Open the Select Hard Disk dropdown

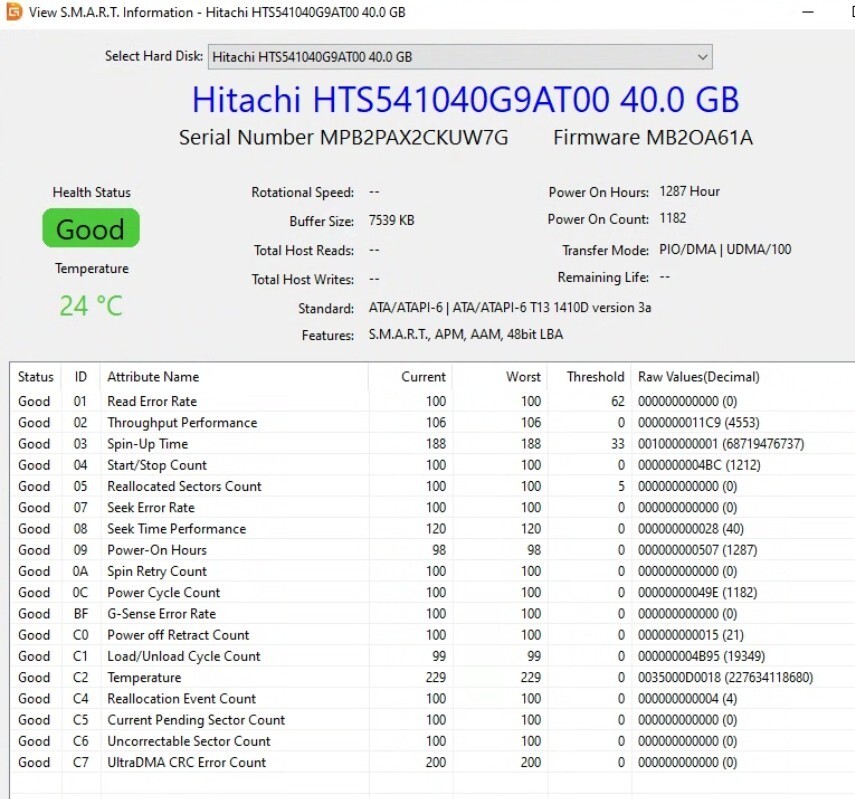[x=460, y=57]
